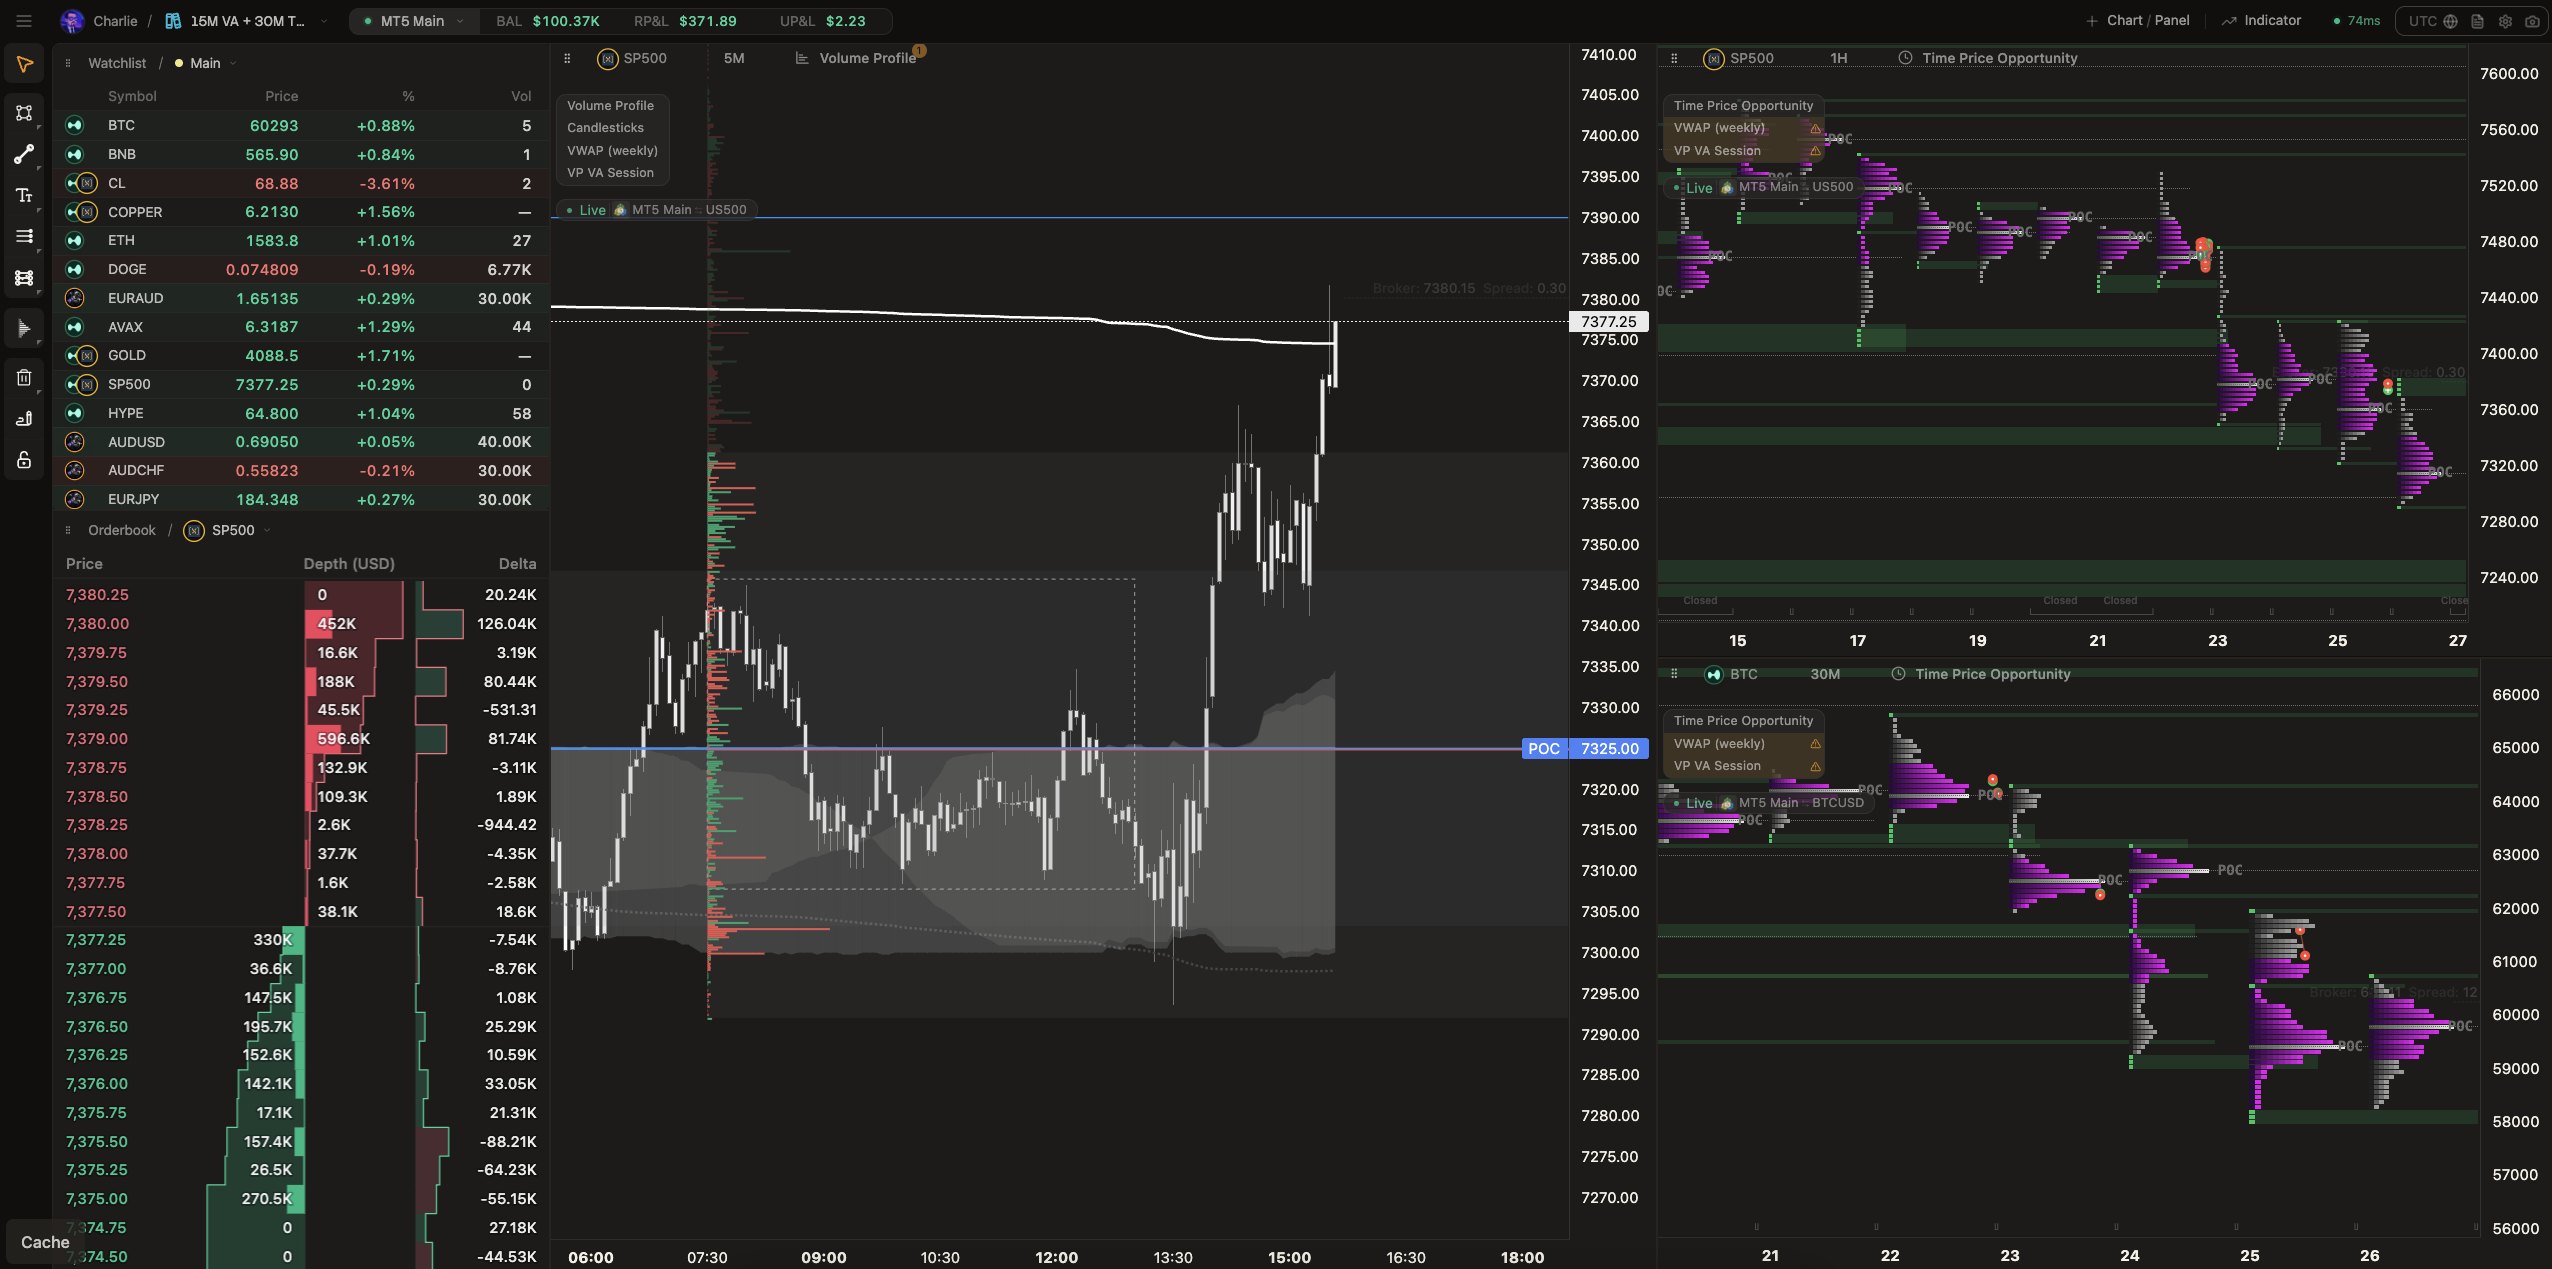Take a screenshot with camera icon
The width and height of the screenshot is (2552, 1269).
coord(2532,21)
